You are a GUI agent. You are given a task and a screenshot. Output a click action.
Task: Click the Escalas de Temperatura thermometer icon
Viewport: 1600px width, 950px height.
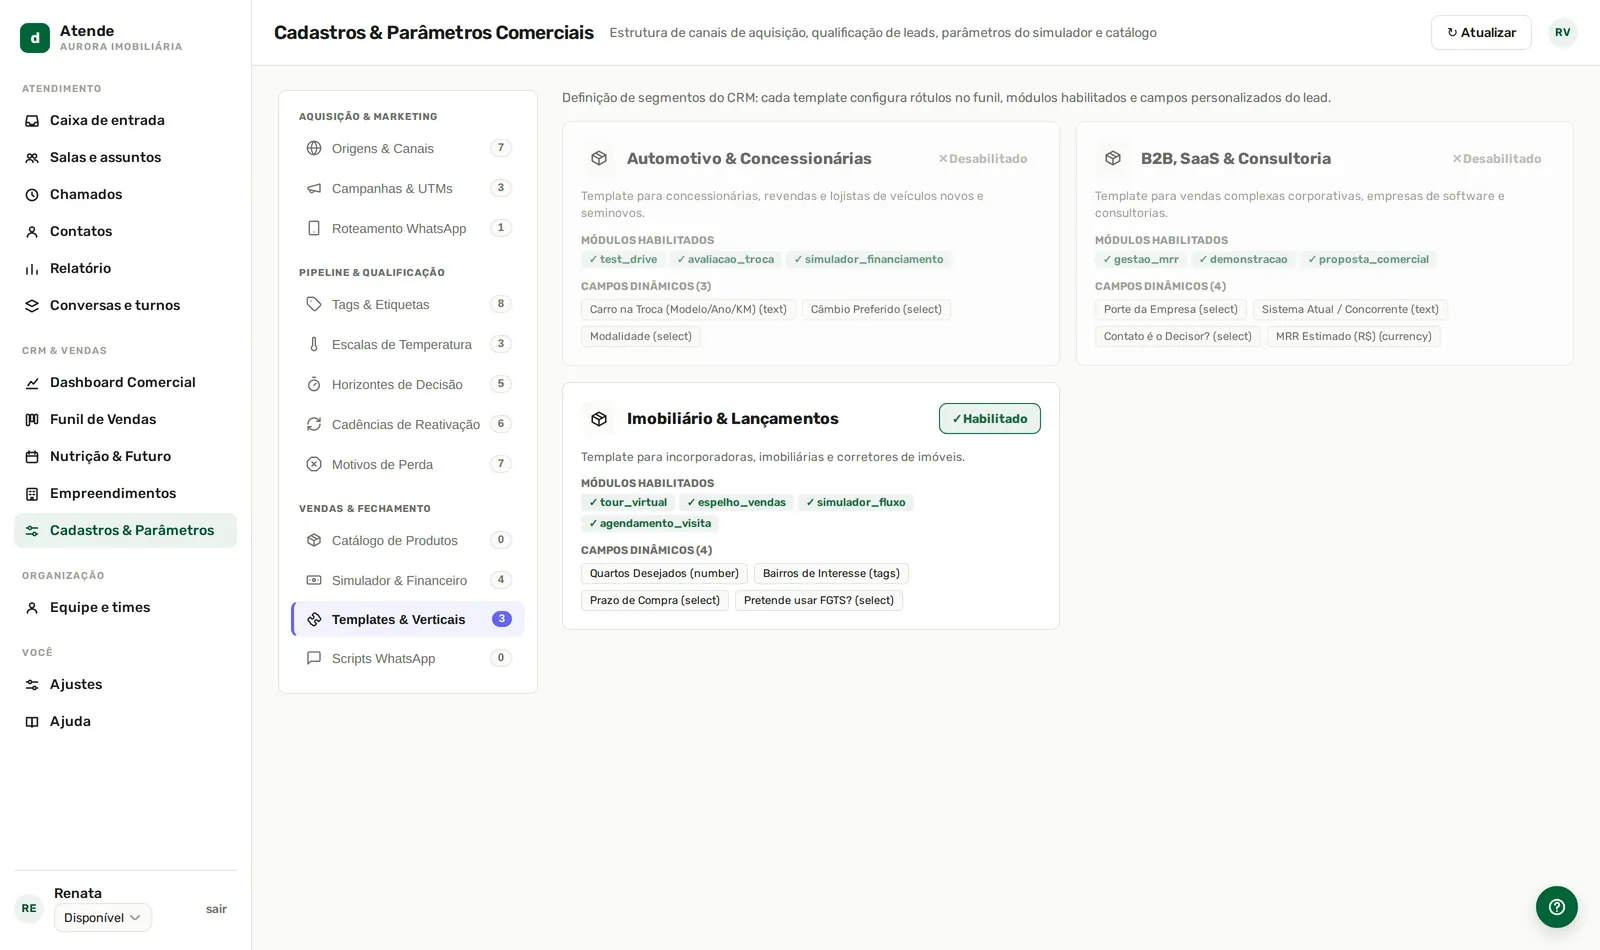(314, 344)
